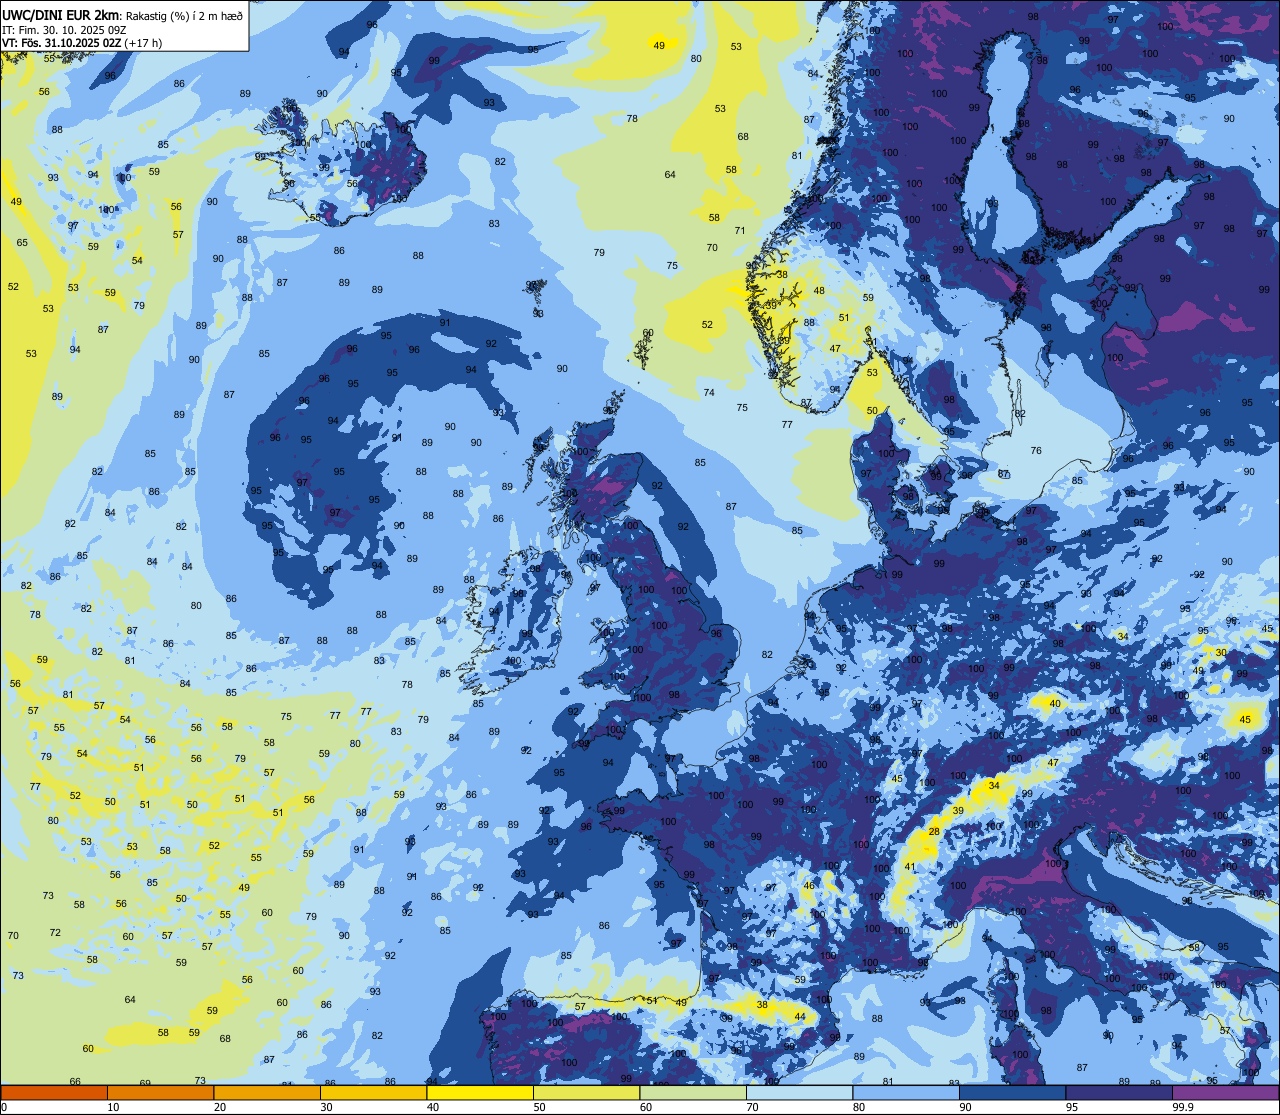The width and height of the screenshot is (1280, 1115).
Task: Select the 10–20 orange legend segment
Action: (x=160, y=1093)
